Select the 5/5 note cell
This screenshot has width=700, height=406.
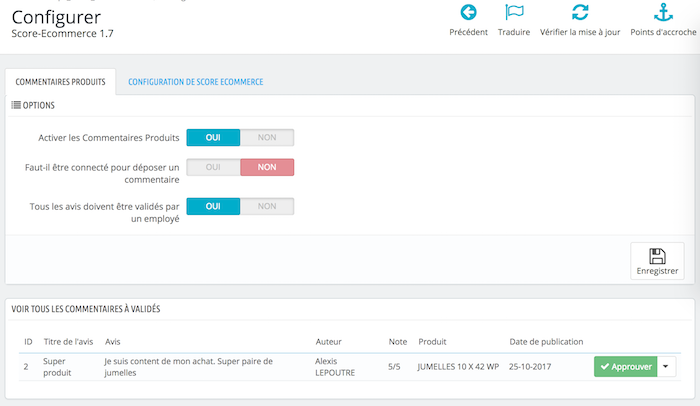click(394, 367)
